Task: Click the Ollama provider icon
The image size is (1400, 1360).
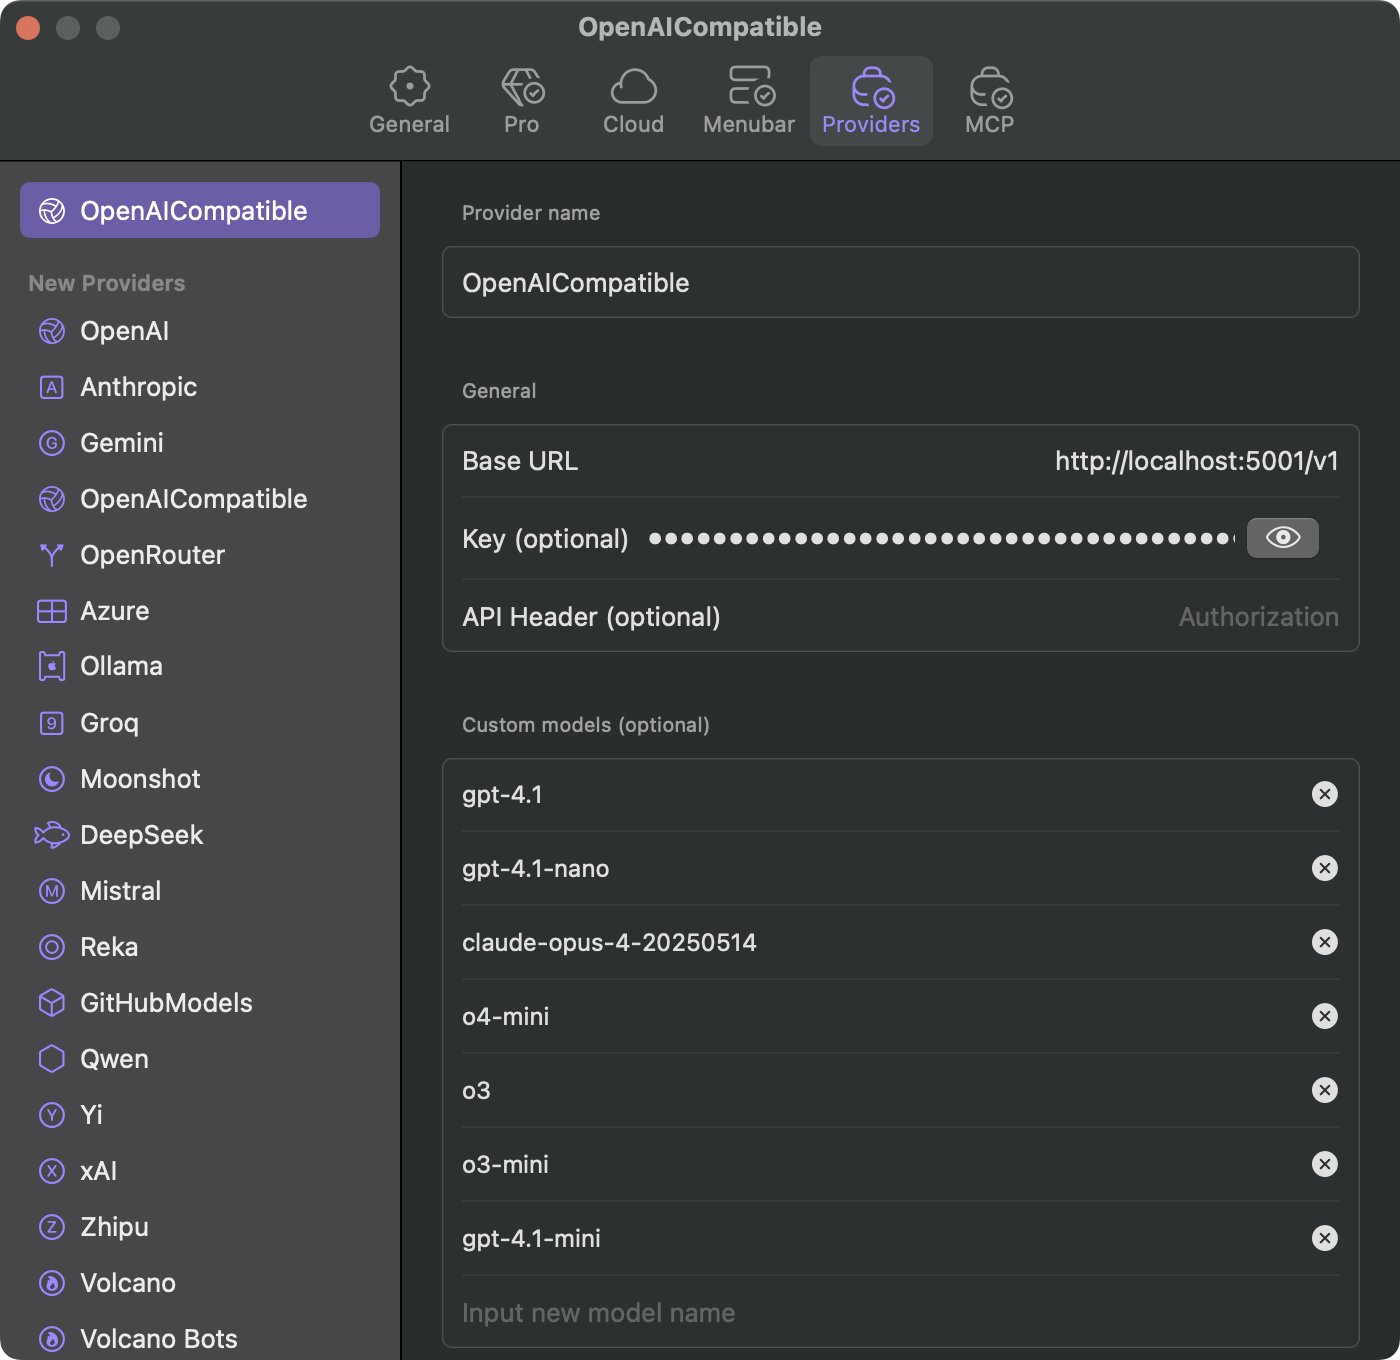Action: (x=52, y=666)
